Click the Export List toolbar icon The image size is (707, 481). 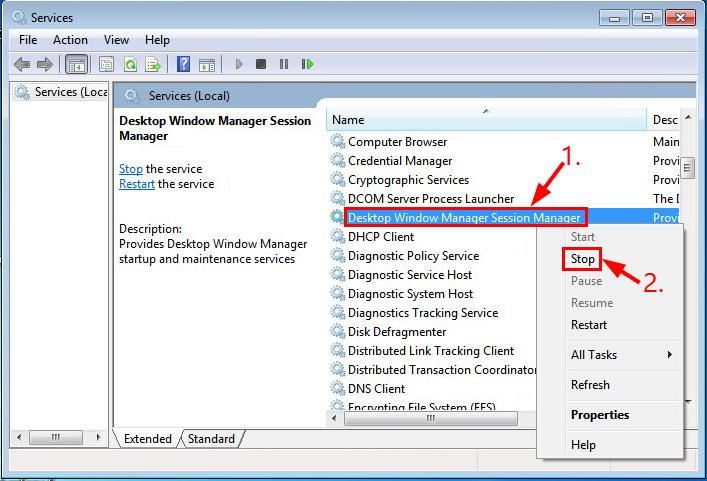click(x=153, y=64)
